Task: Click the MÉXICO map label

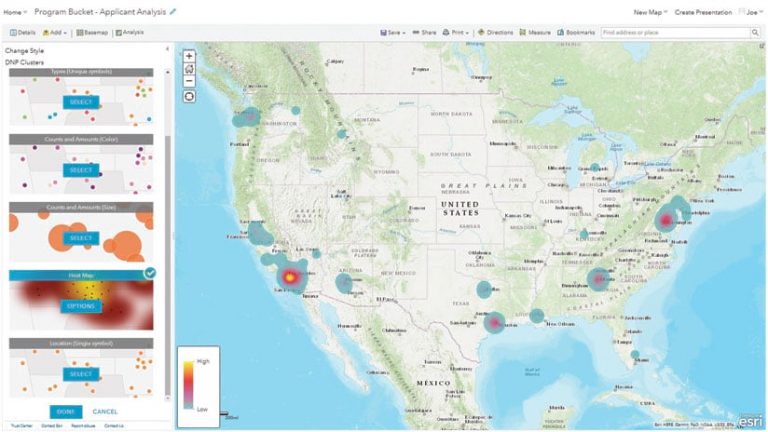Action: point(433,383)
